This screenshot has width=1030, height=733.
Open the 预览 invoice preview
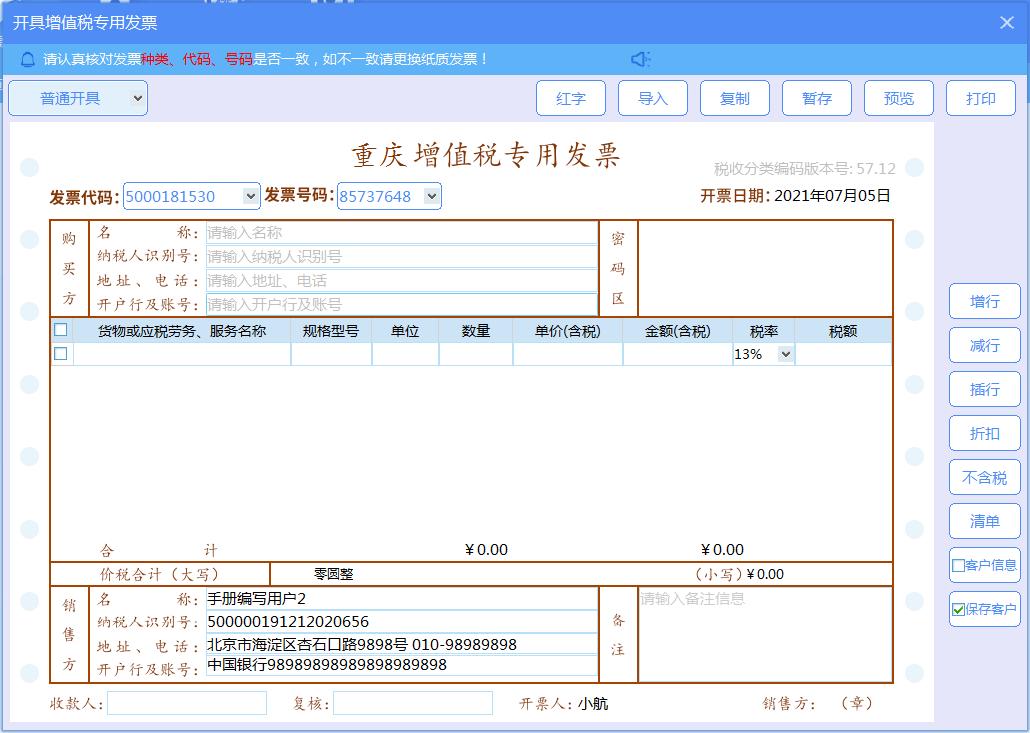(x=899, y=98)
